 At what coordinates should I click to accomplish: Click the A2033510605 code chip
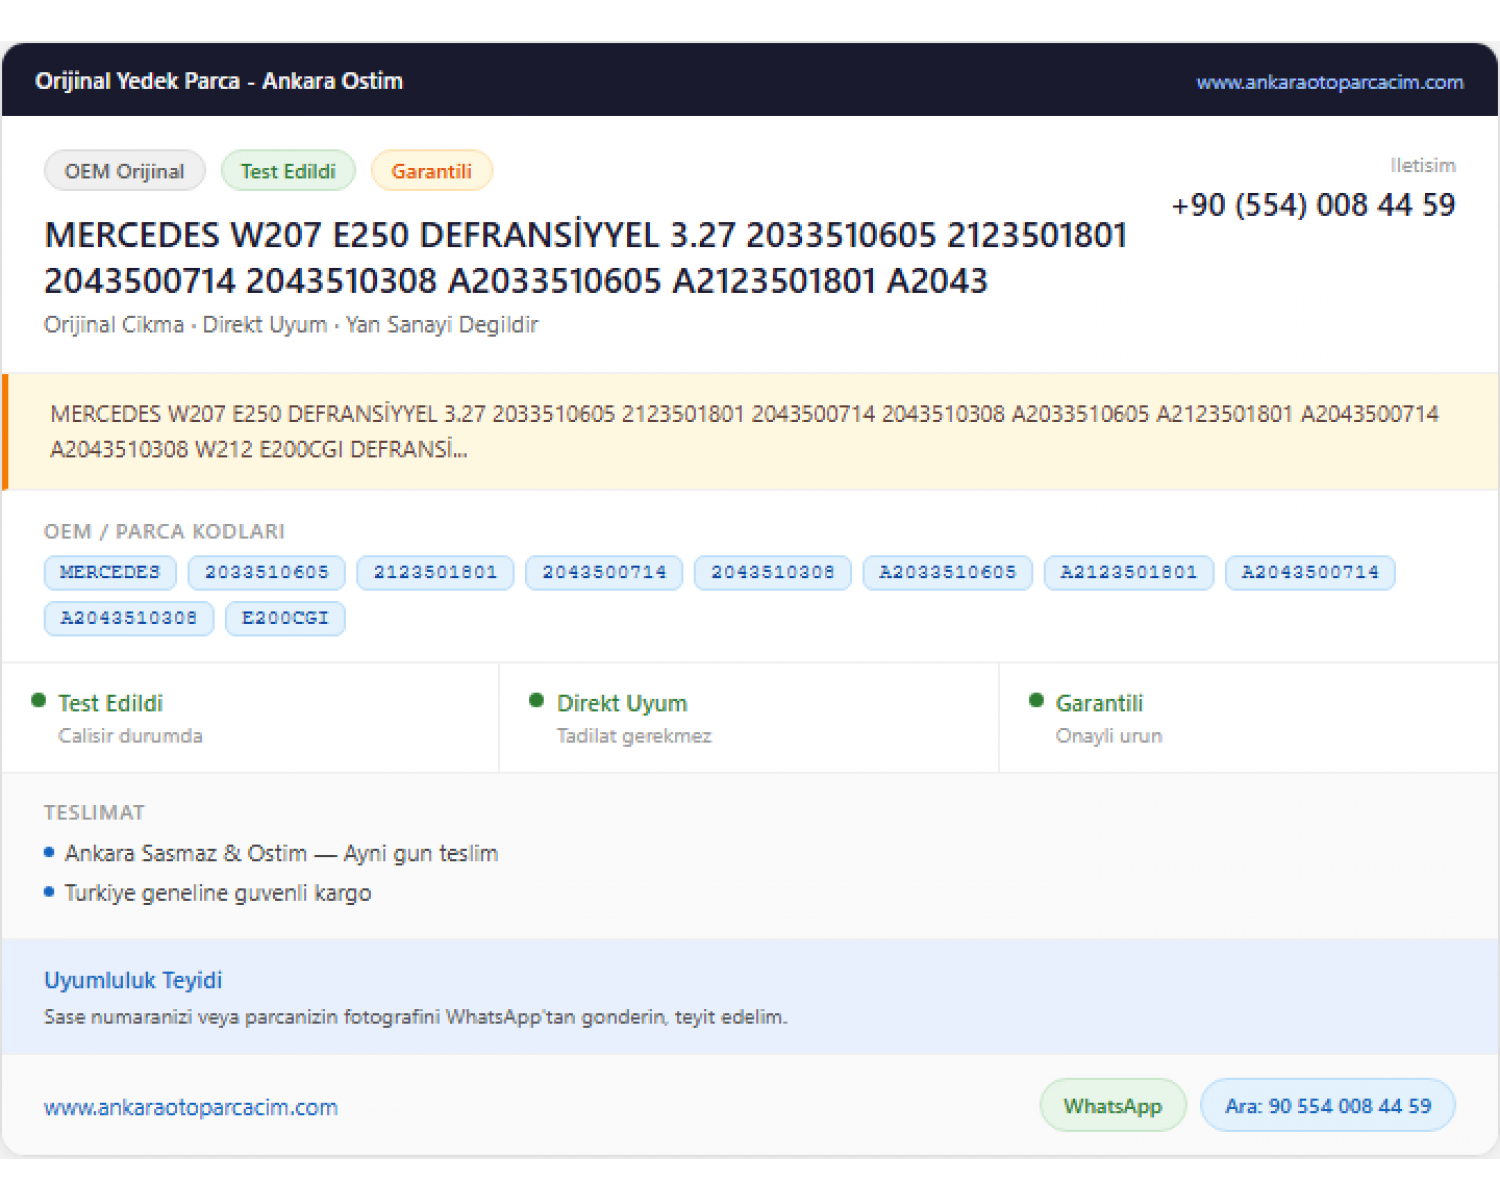(x=948, y=573)
